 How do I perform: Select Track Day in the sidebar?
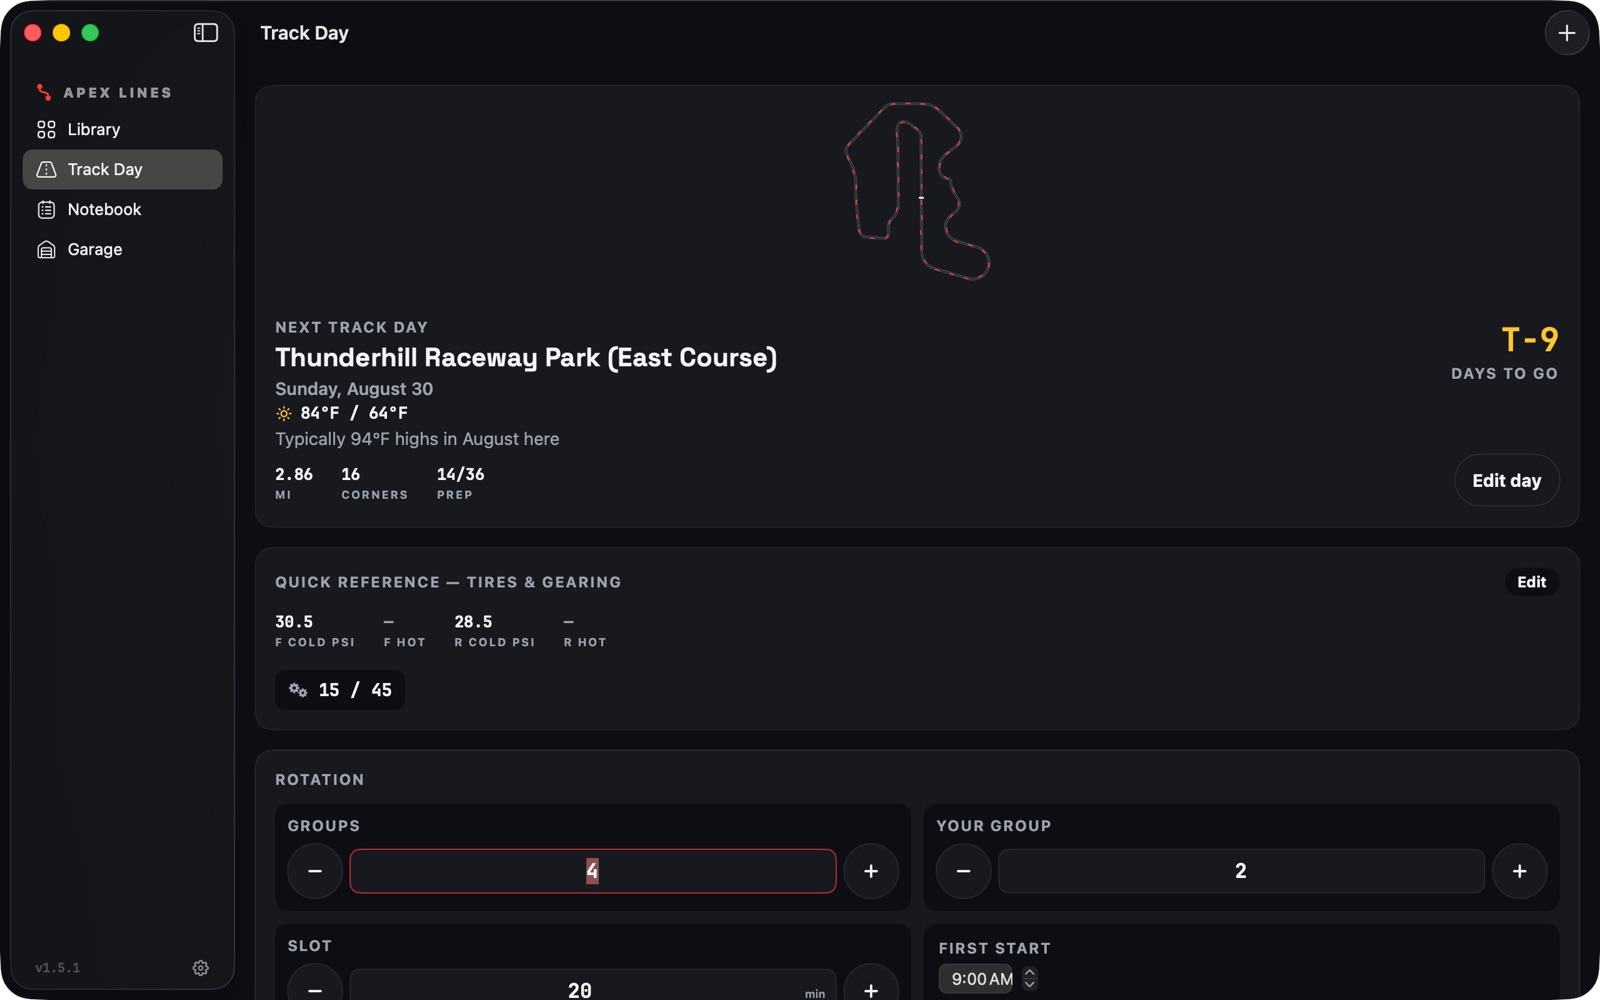(x=122, y=169)
